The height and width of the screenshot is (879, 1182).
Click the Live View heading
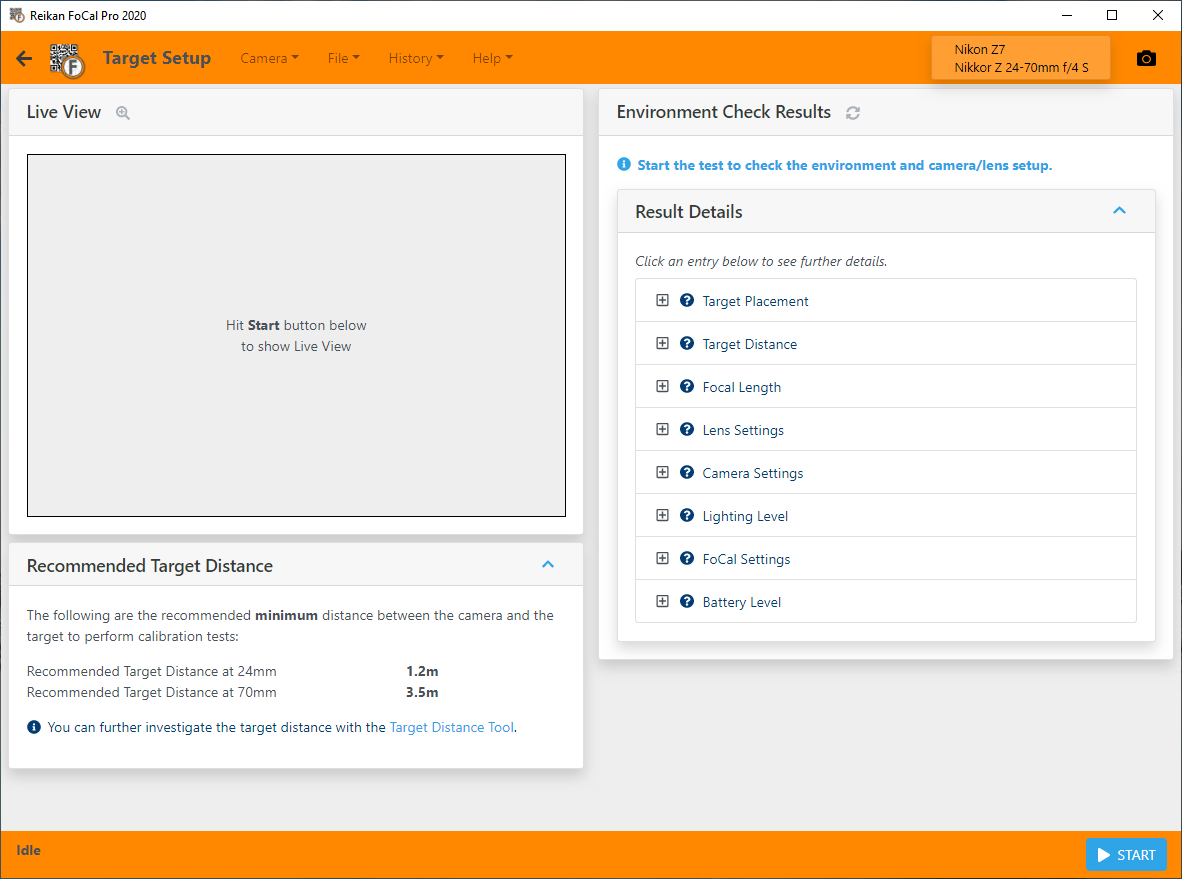[63, 112]
